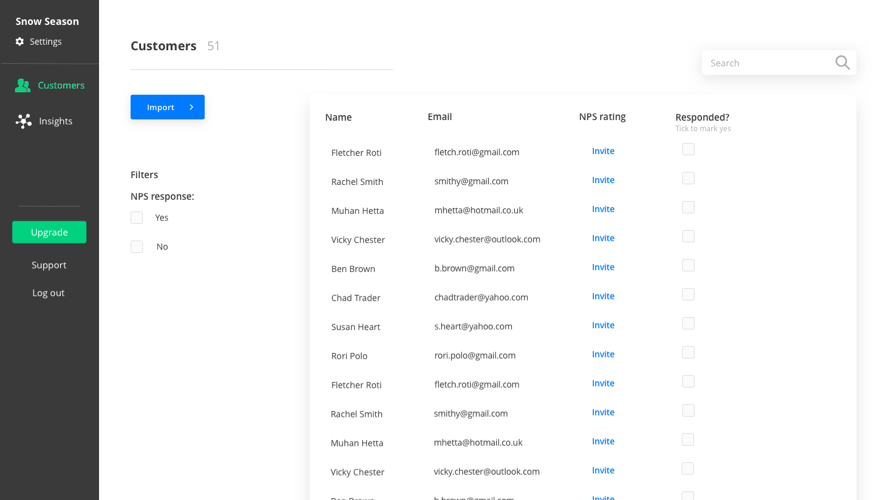Click the Customers people icon in sidebar
Viewport: 890px width, 500px height.
click(23, 86)
